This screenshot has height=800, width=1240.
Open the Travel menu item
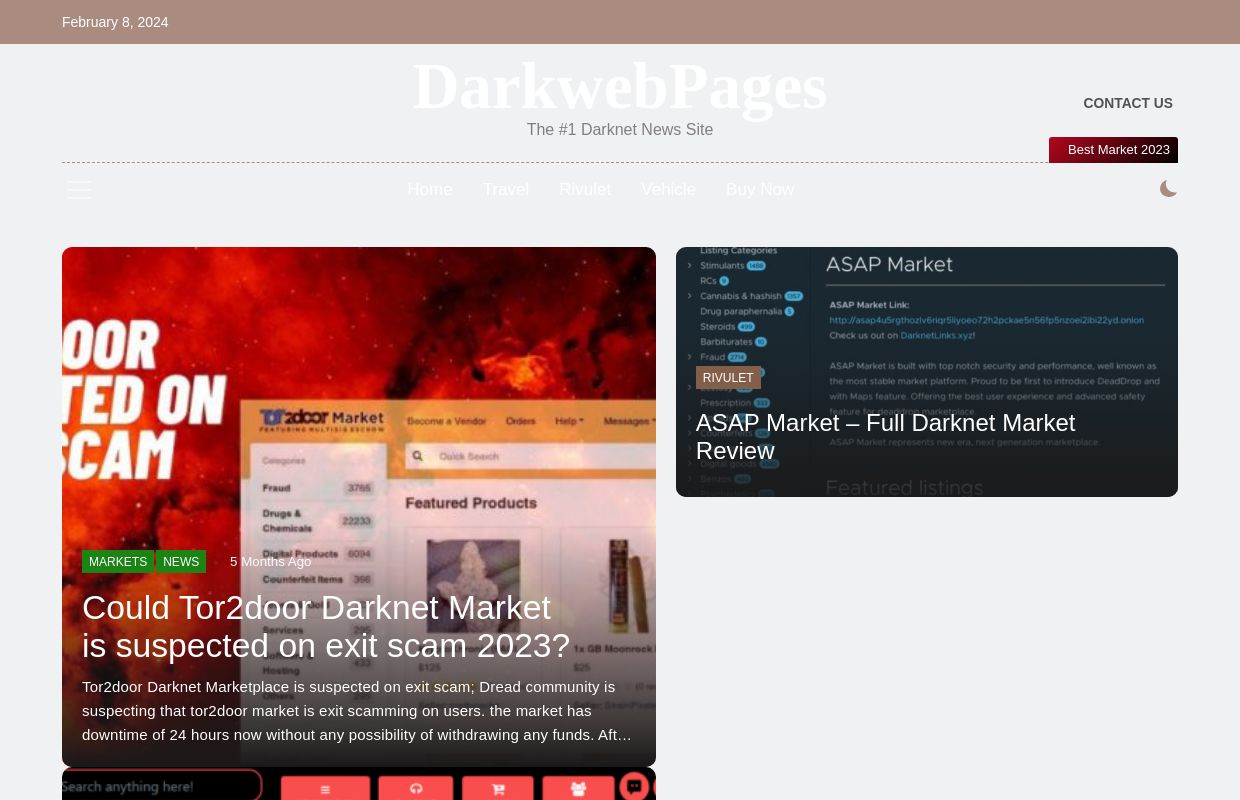(506, 190)
